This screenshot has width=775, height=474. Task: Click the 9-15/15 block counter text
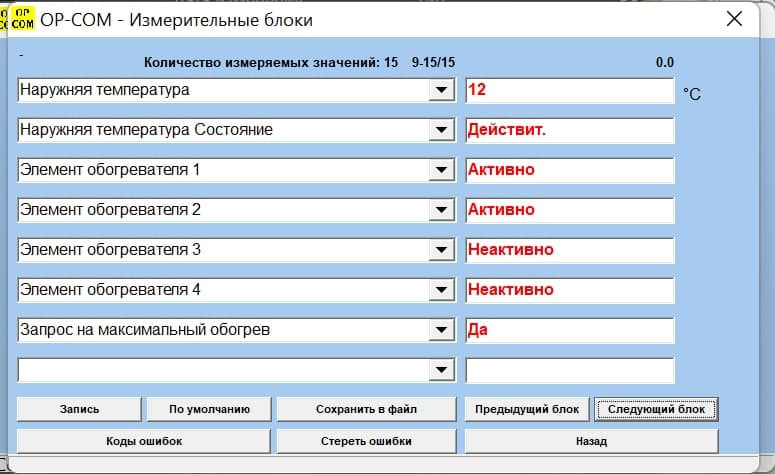tap(433, 63)
